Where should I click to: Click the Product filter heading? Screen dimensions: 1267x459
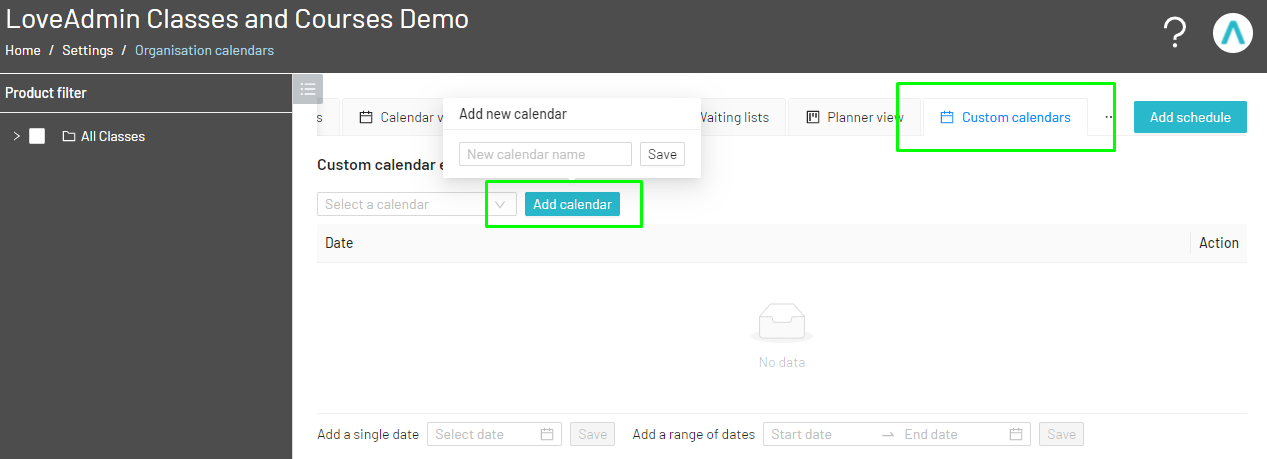46,93
